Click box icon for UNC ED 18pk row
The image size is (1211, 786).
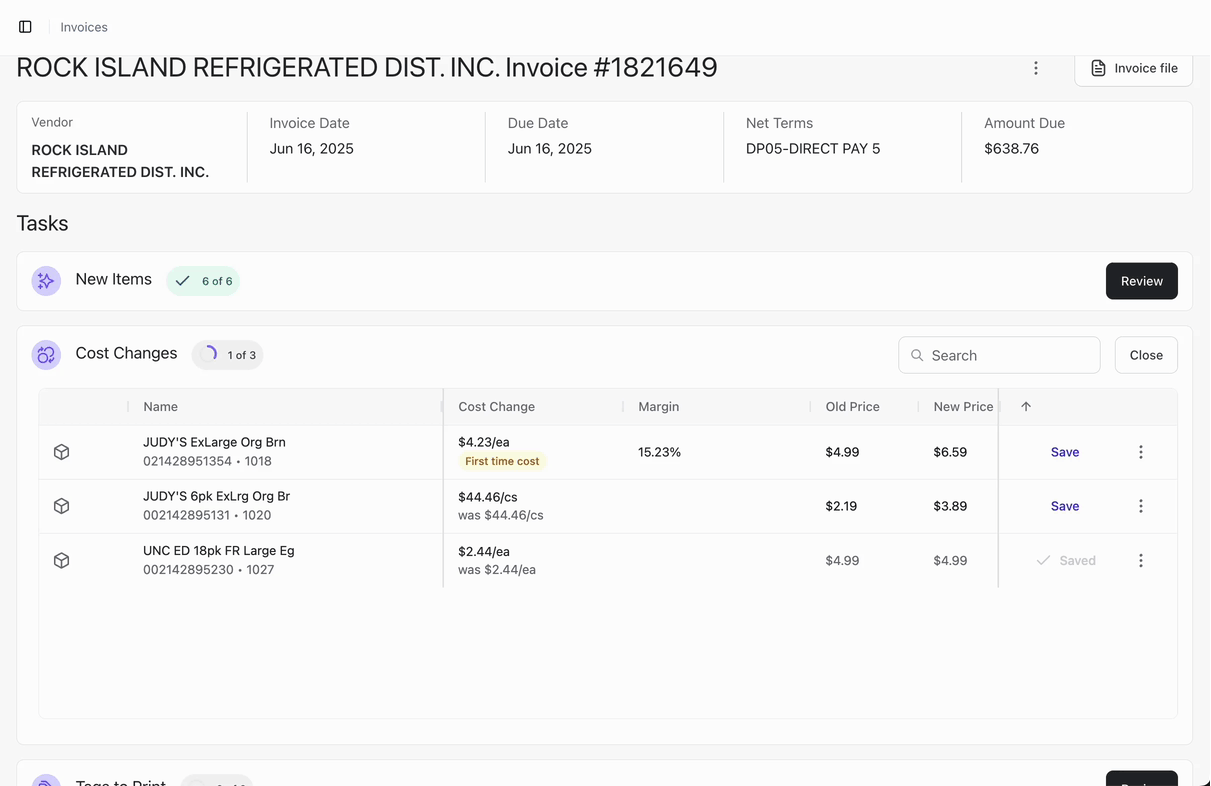(61, 561)
